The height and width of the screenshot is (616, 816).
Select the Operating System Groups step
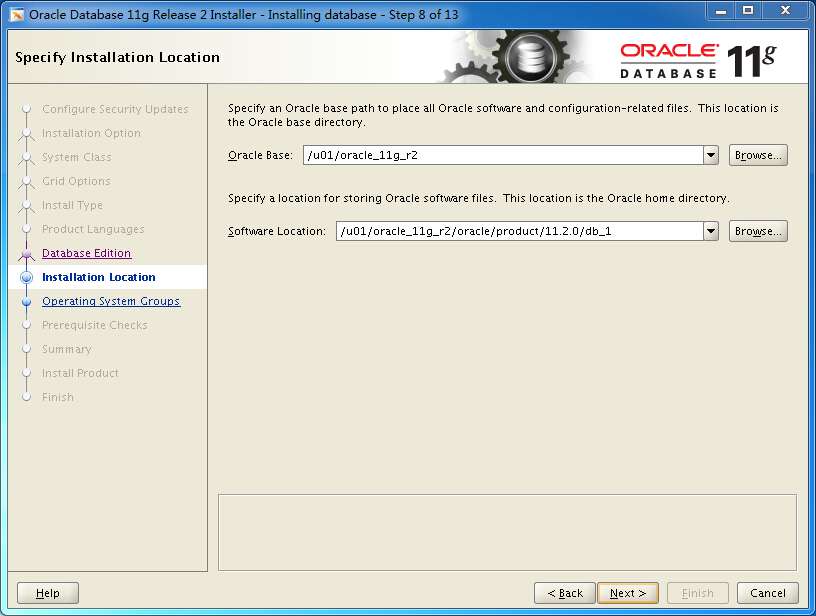110,301
